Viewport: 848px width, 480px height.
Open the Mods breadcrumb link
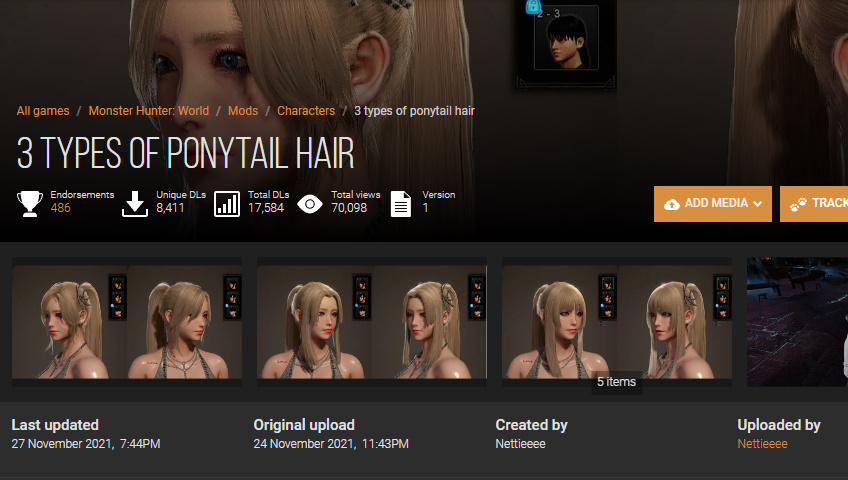243,111
